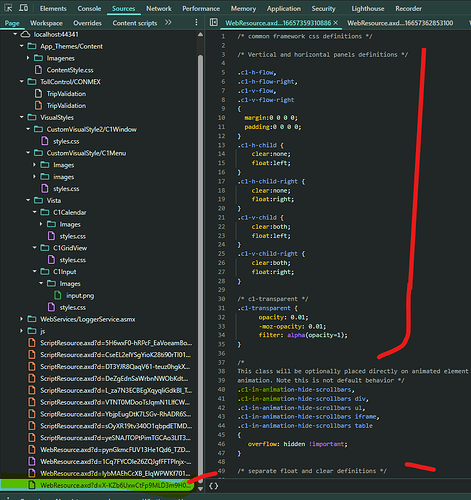
Task: Open the Console panel tab
Action: coord(89,9)
